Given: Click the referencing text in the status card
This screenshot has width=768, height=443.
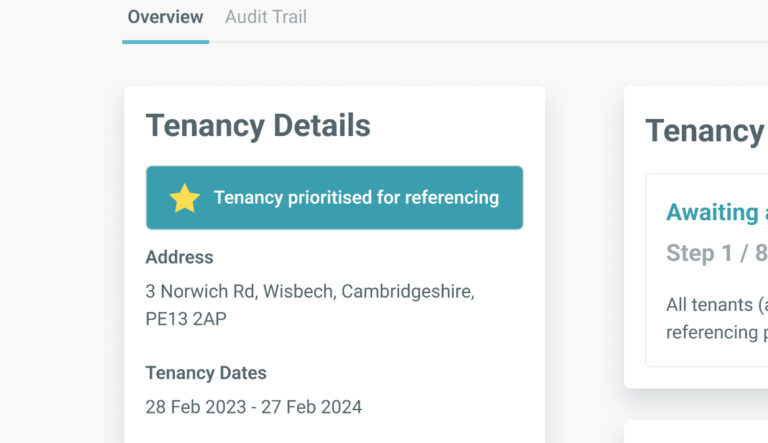Looking at the screenshot, I should 712,332.
